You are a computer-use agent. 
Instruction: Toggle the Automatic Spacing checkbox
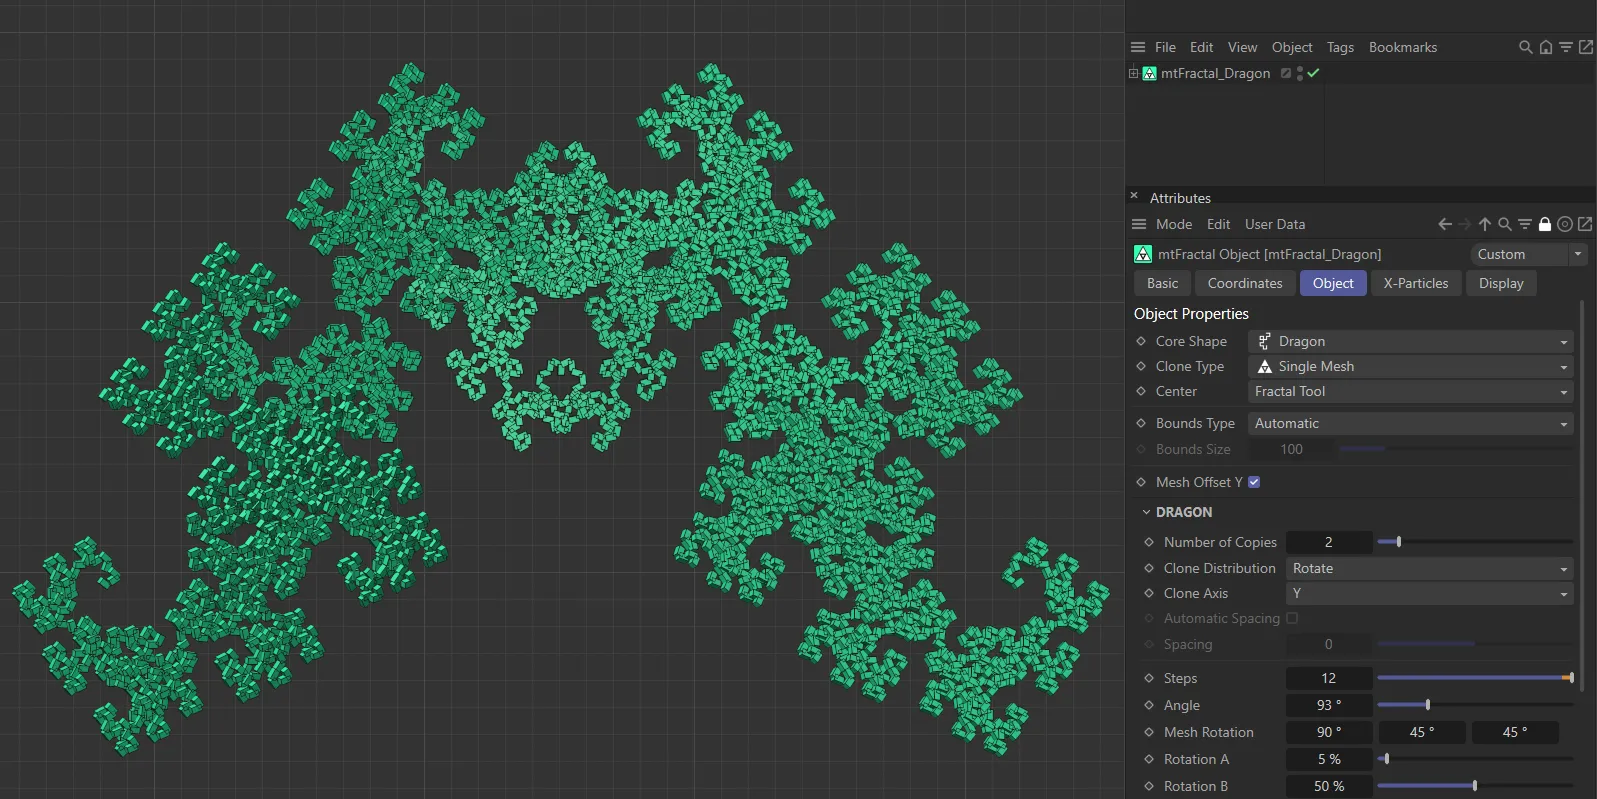(x=1292, y=618)
